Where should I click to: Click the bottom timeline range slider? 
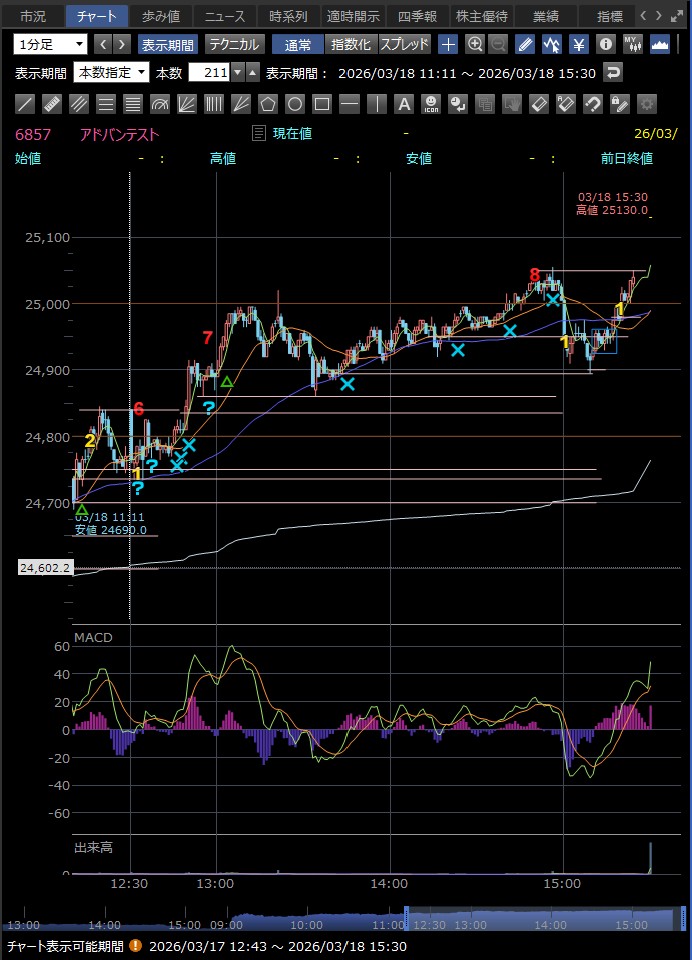(x=530, y=922)
